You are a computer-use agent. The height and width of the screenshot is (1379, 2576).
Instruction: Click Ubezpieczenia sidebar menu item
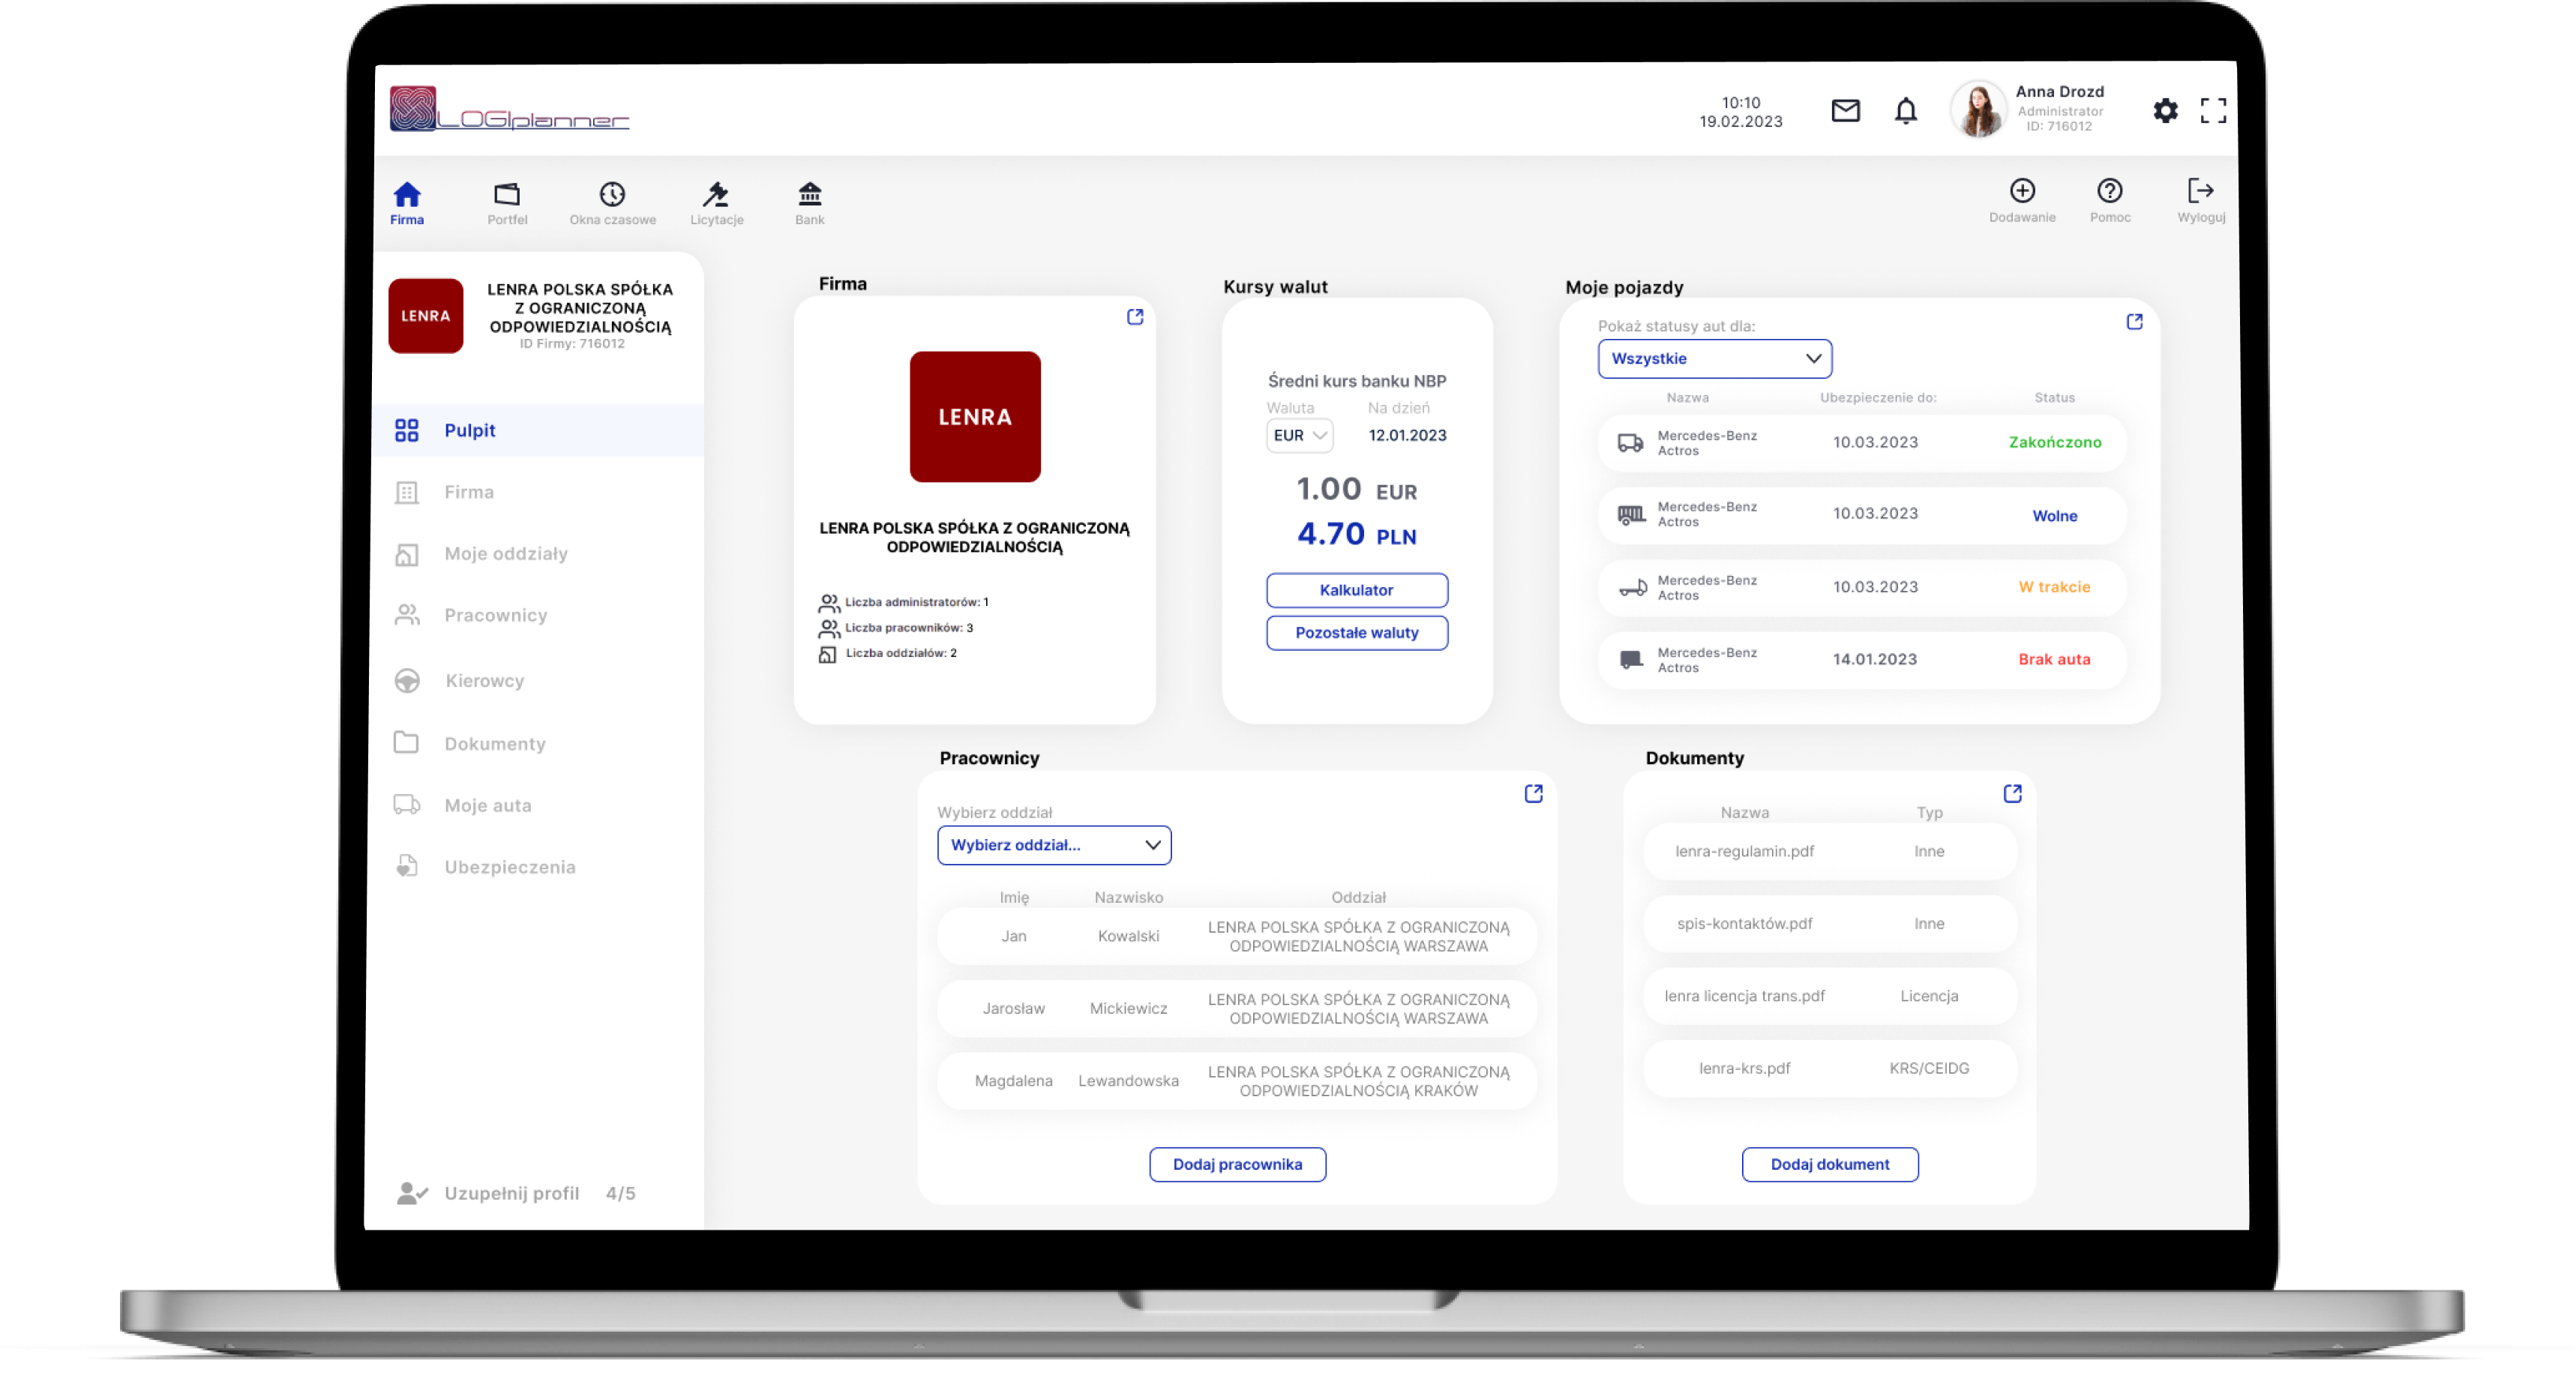(509, 866)
